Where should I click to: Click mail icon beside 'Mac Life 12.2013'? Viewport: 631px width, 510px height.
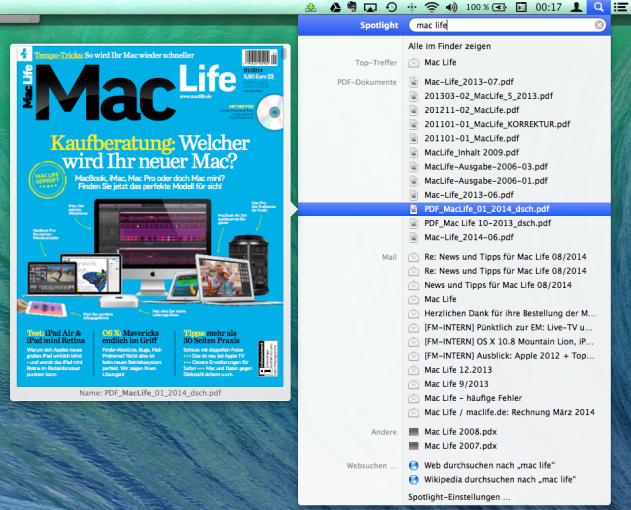click(413, 370)
